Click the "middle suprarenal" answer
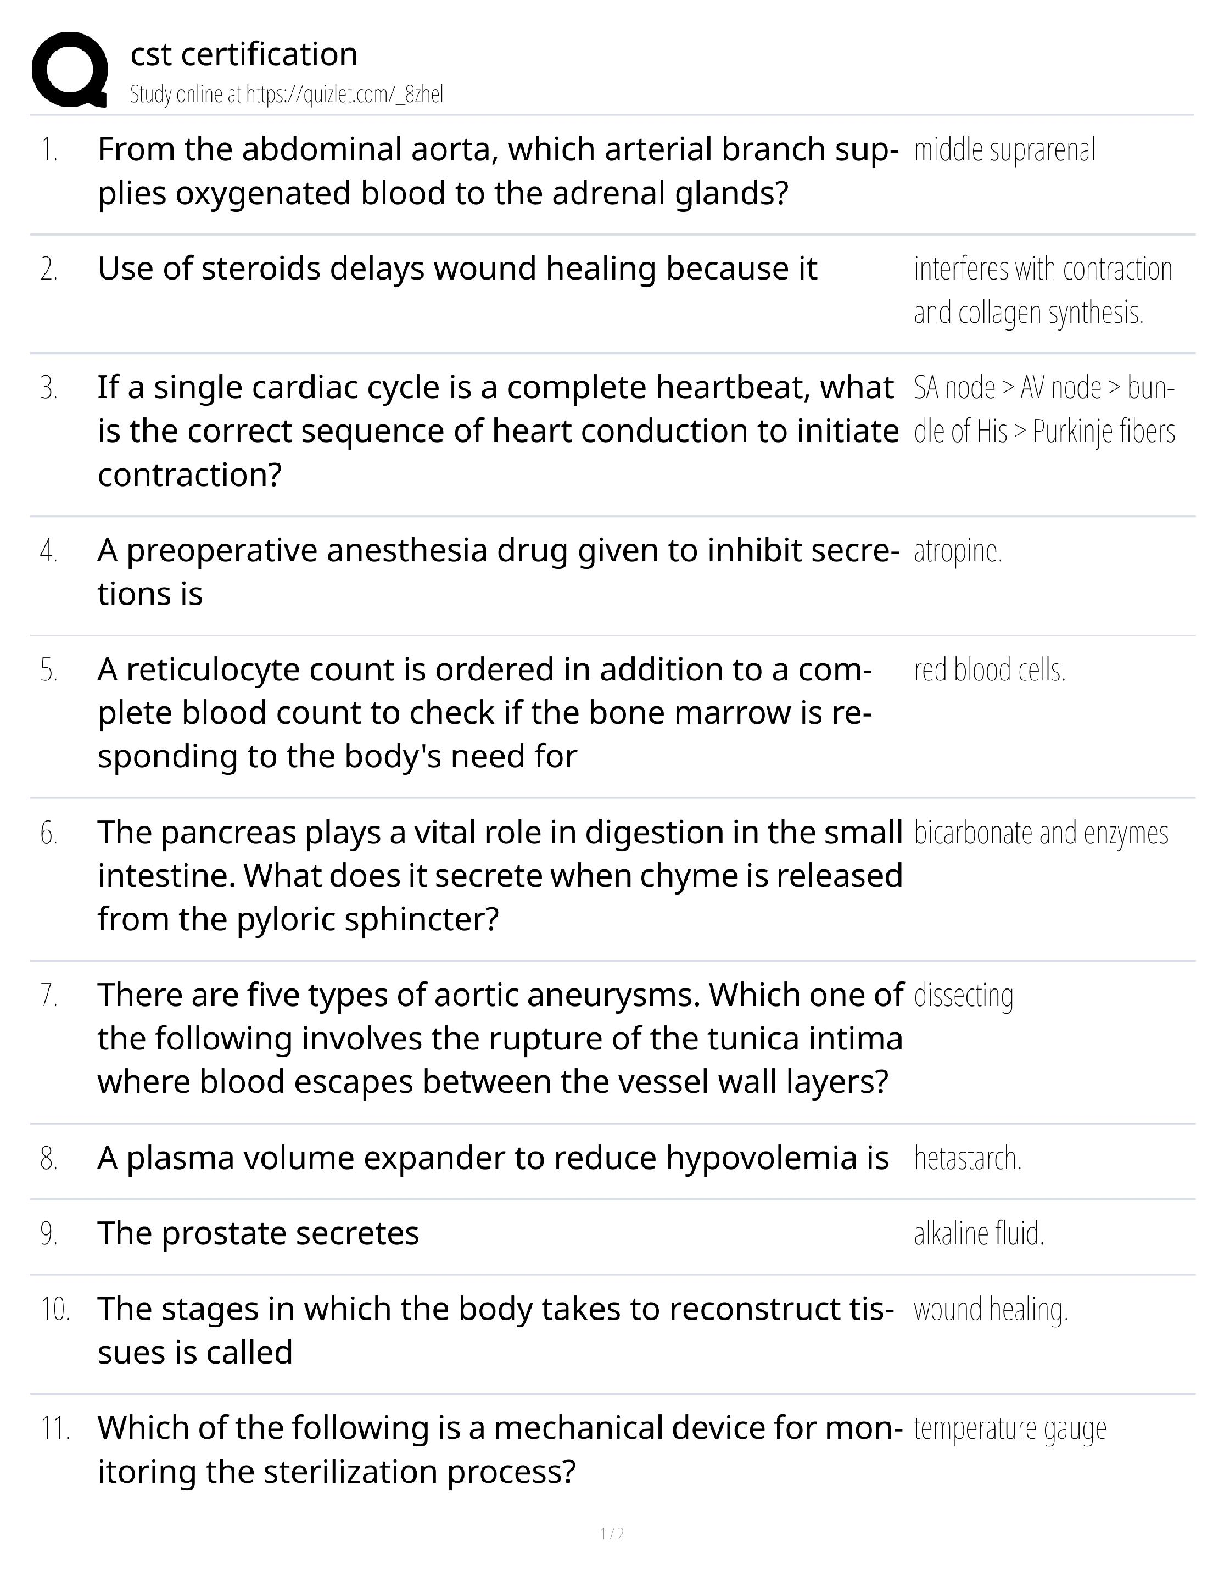This screenshot has width=1224, height=1584. click(x=1004, y=151)
